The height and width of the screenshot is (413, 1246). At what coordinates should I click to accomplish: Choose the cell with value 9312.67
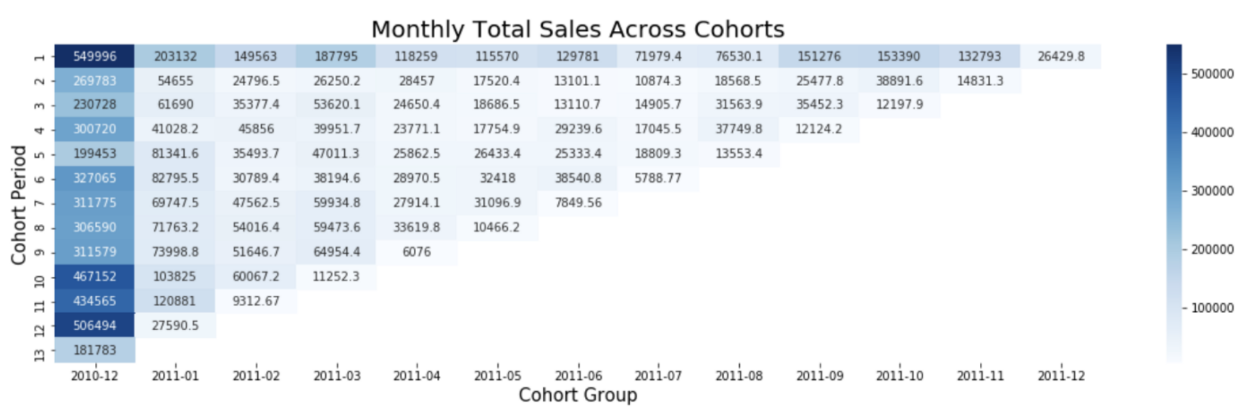[x=257, y=301]
